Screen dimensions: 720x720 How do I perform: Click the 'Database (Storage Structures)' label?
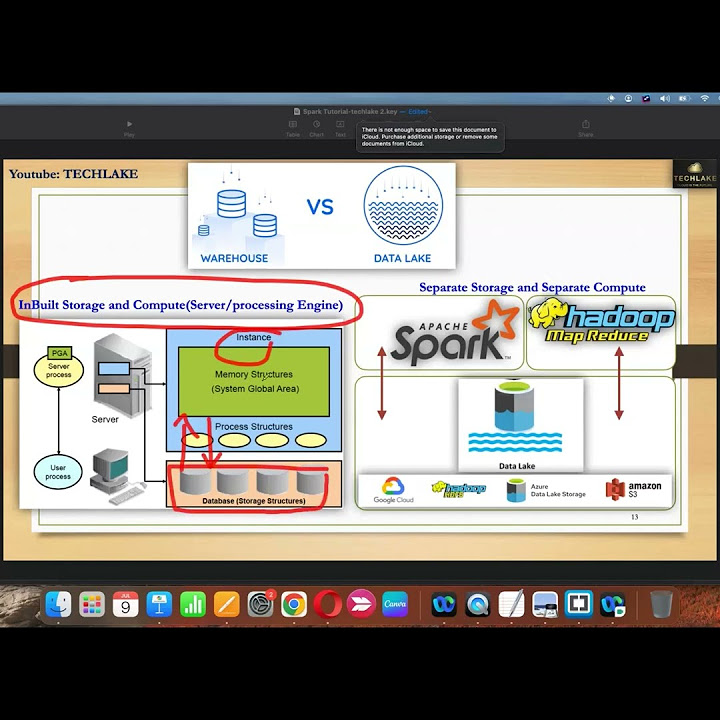[x=253, y=501]
